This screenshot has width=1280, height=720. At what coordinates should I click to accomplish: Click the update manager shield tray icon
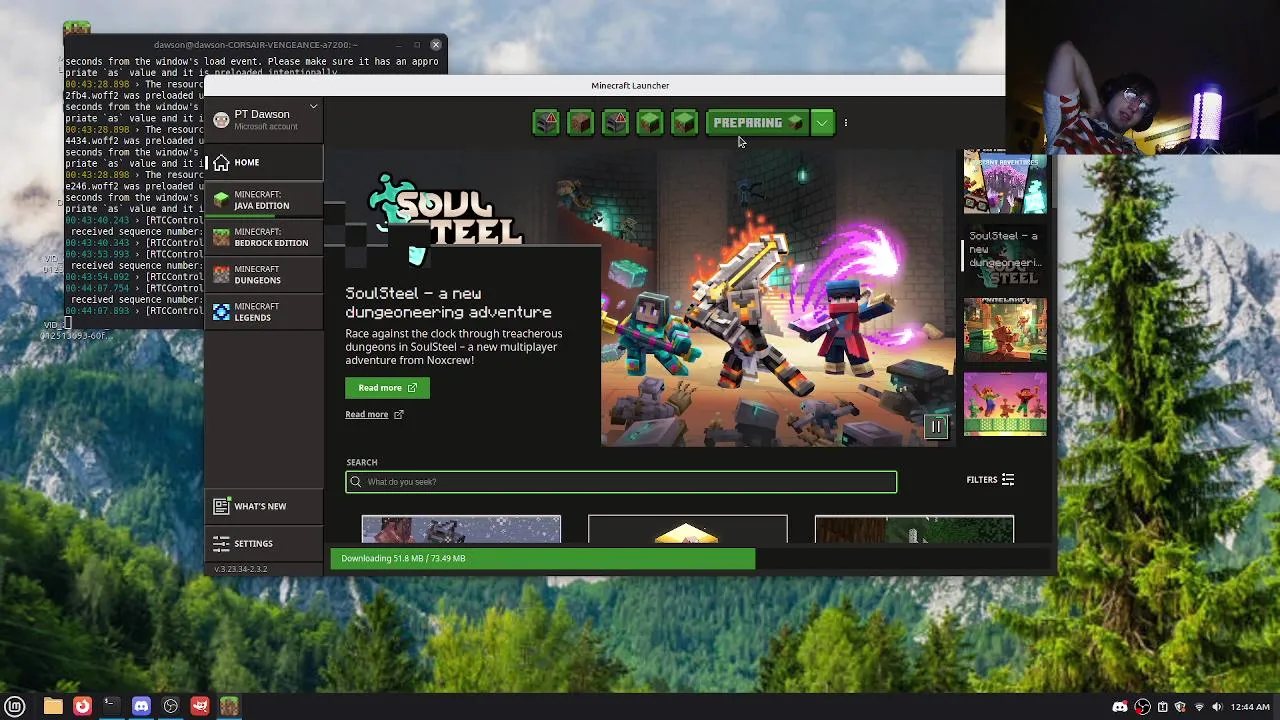point(1181,707)
